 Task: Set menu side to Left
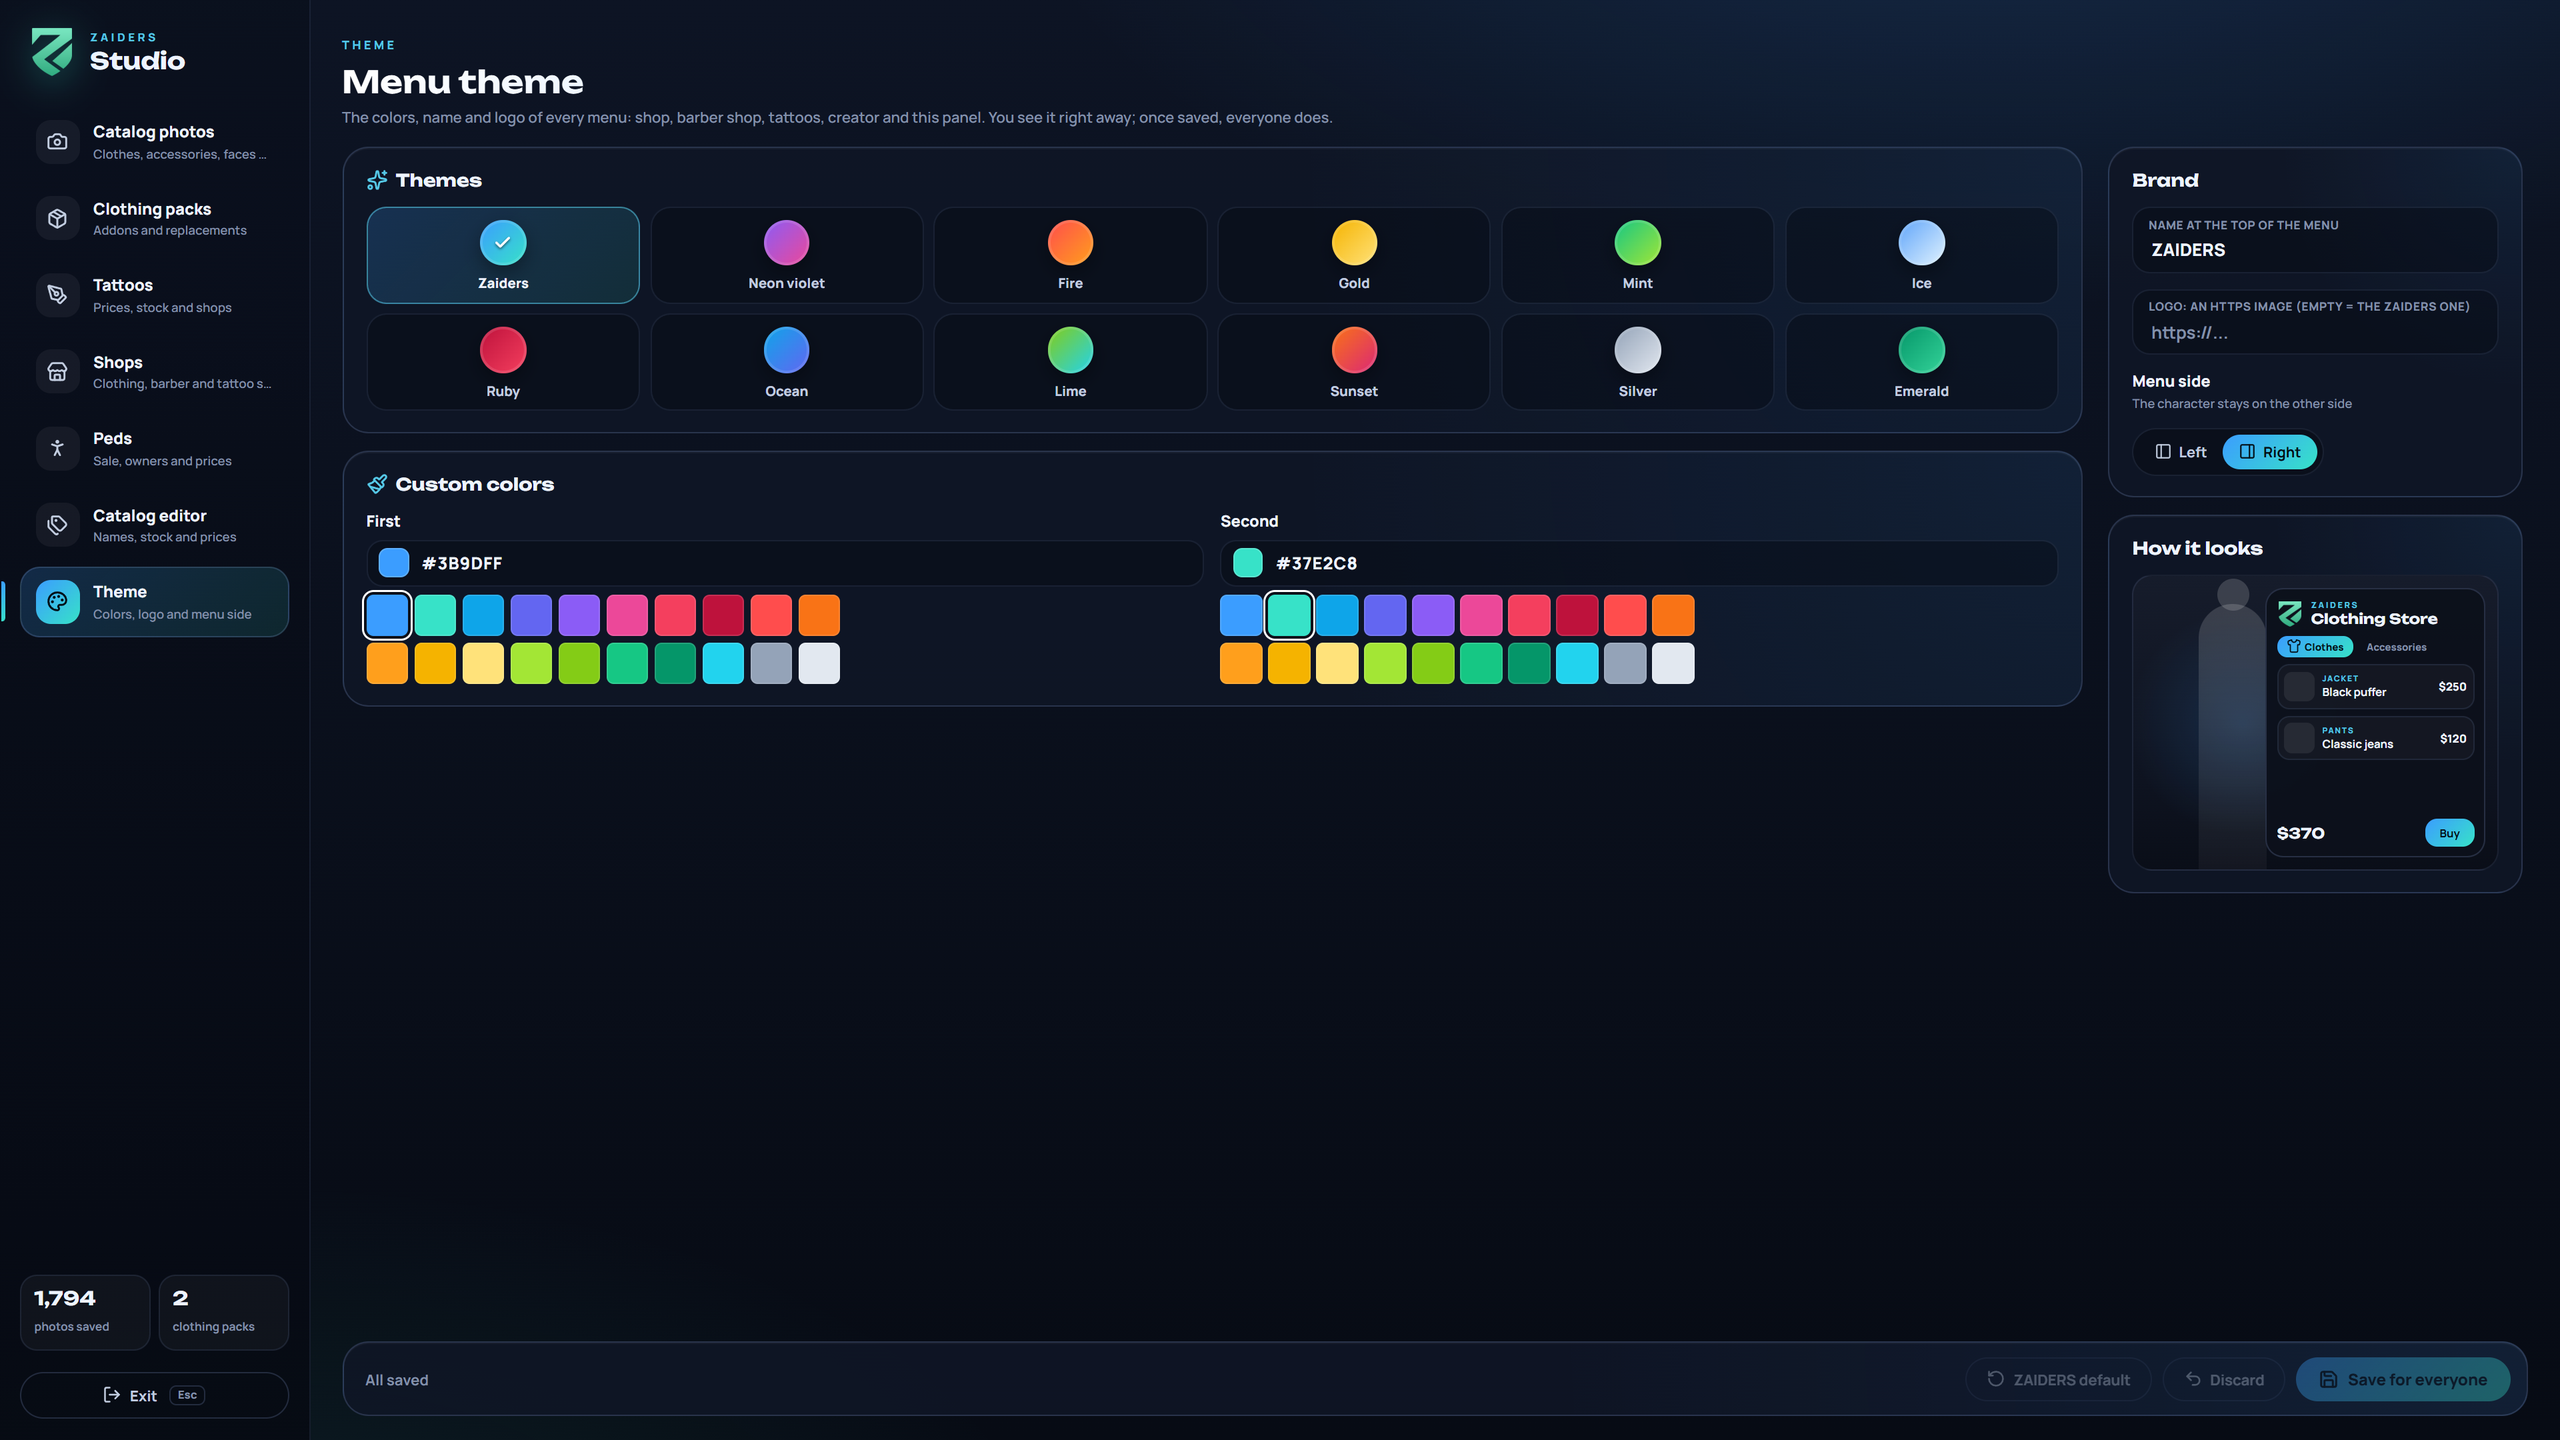(2180, 452)
